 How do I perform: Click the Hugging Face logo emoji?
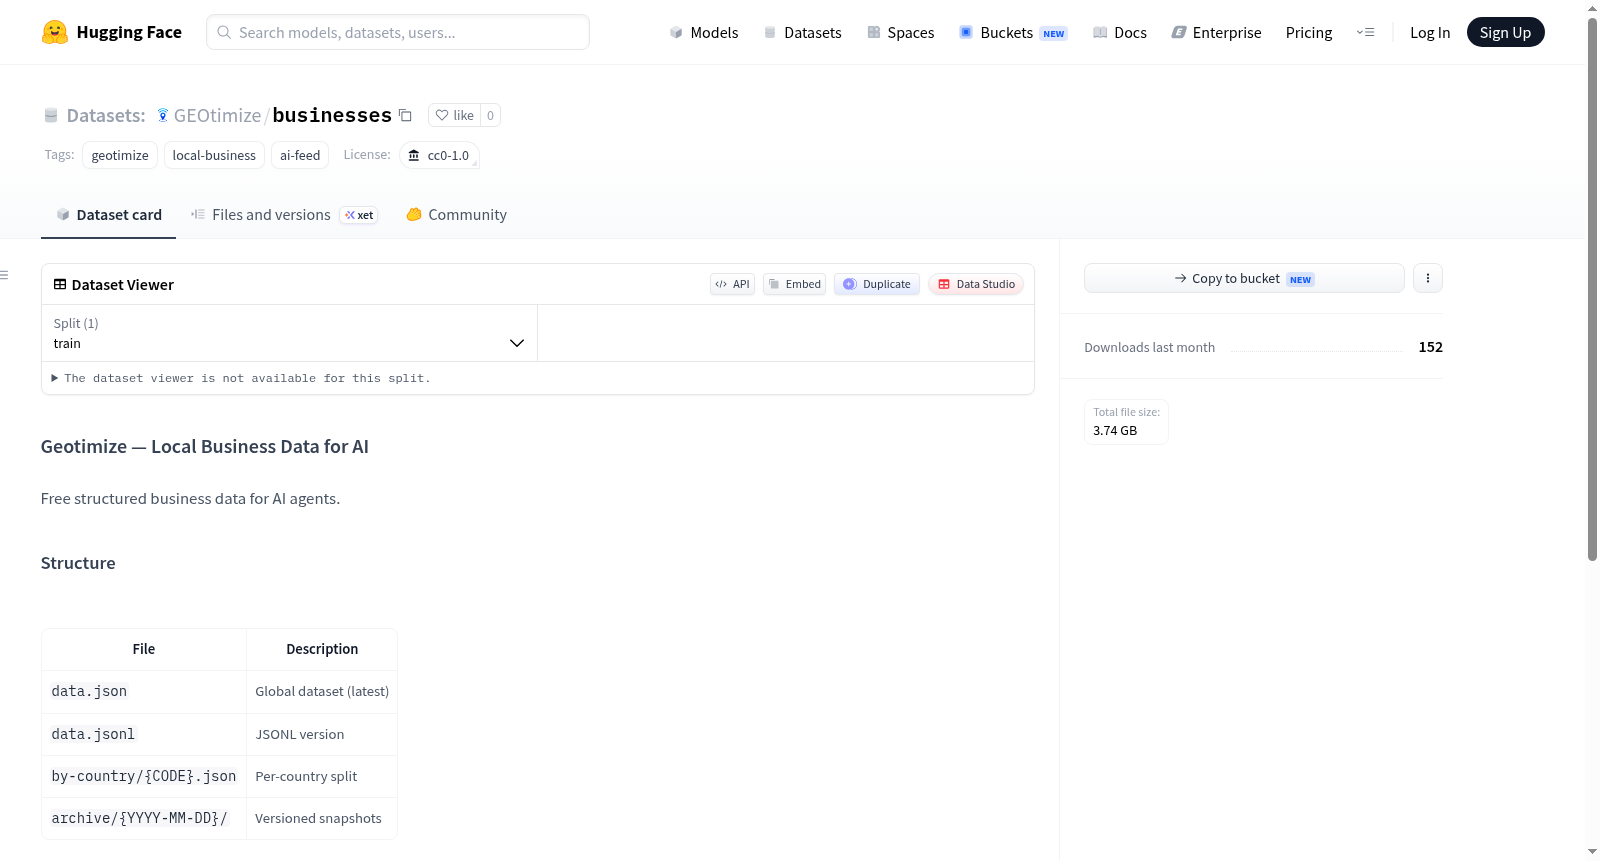pyautogui.click(x=54, y=32)
